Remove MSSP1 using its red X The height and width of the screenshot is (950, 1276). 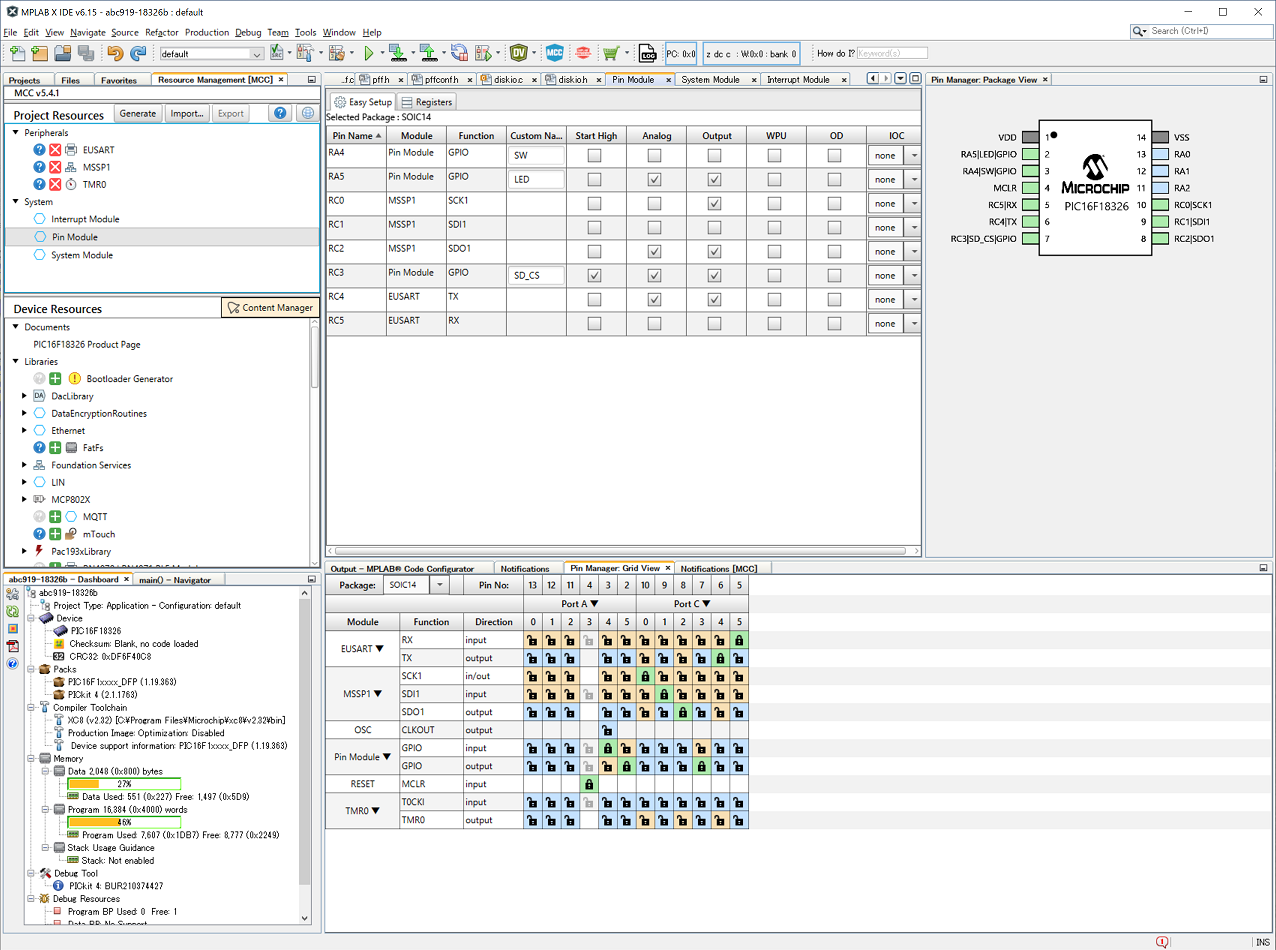pyautogui.click(x=55, y=167)
